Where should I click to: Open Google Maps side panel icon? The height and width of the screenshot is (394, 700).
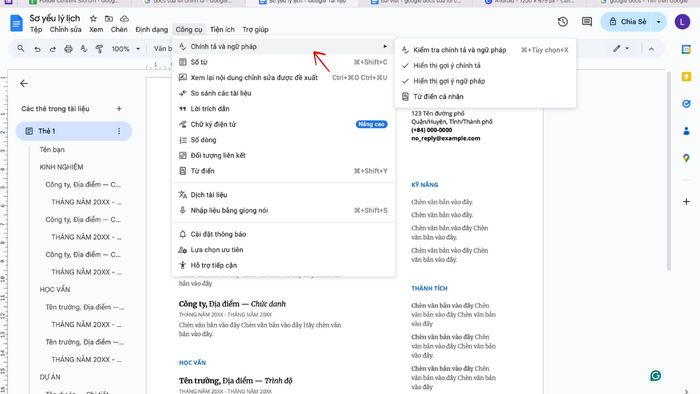[686, 158]
